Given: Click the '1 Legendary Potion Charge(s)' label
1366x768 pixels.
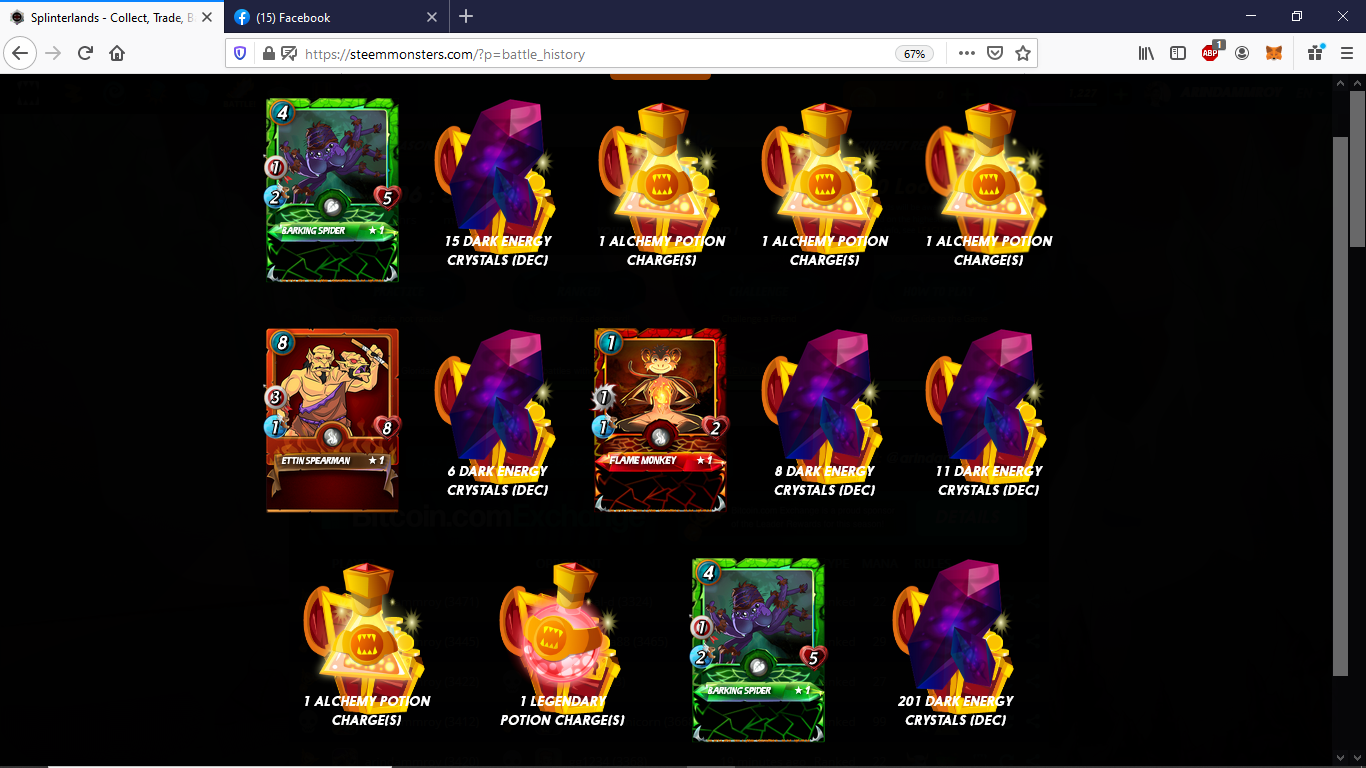Looking at the screenshot, I should click(x=563, y=710).
